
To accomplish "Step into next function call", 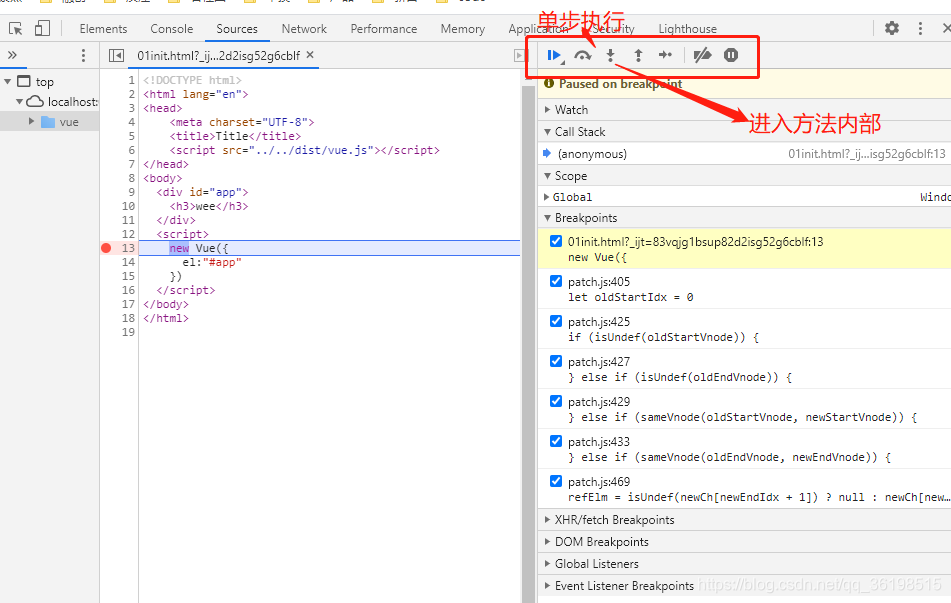I will click(611, 56).
